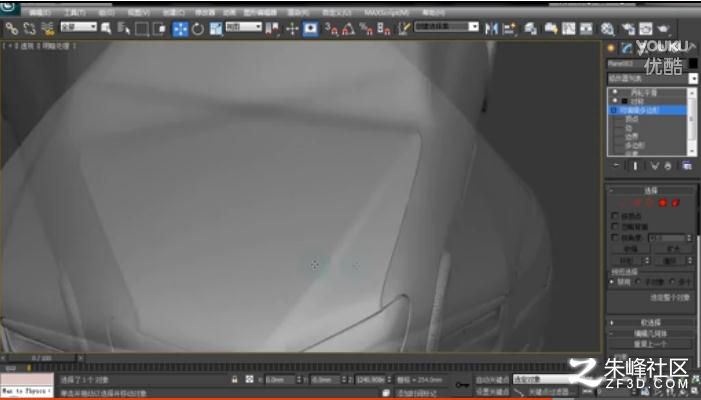Toggle Symmetry modifier light bulb
Image resolution: width=701 pixels, height=400 pixels.
tap(615, 101)
